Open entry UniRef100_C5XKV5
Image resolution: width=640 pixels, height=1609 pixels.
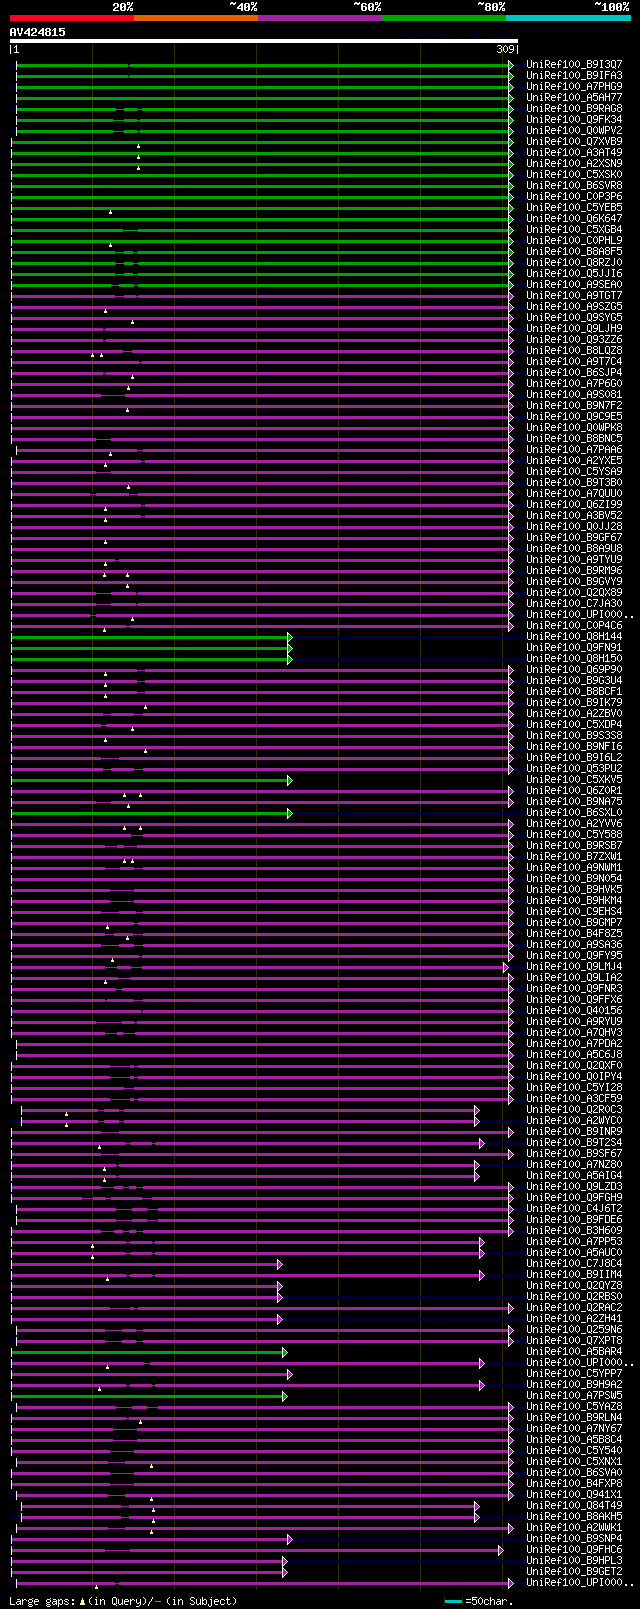tap(574, 780)
